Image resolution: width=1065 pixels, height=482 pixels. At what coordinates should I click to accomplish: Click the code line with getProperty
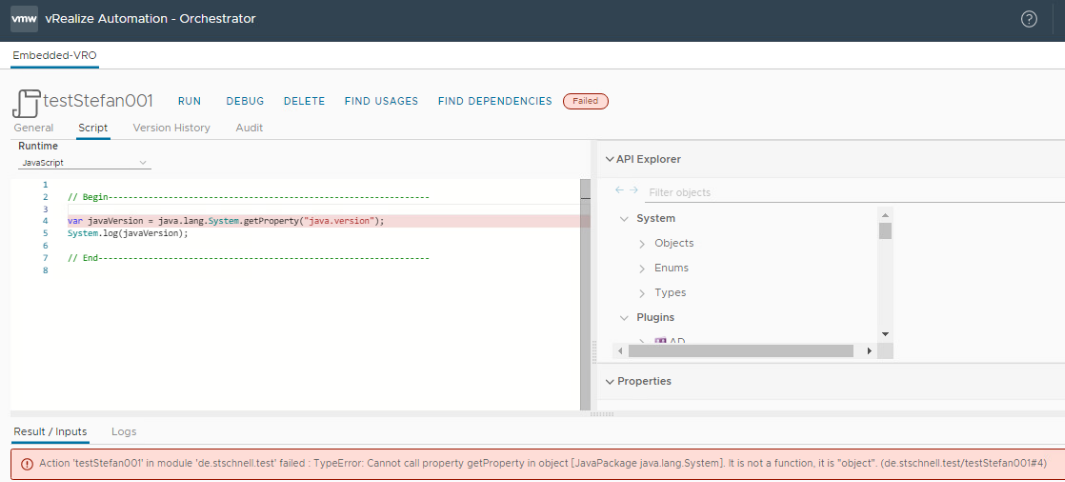(226, 221)
